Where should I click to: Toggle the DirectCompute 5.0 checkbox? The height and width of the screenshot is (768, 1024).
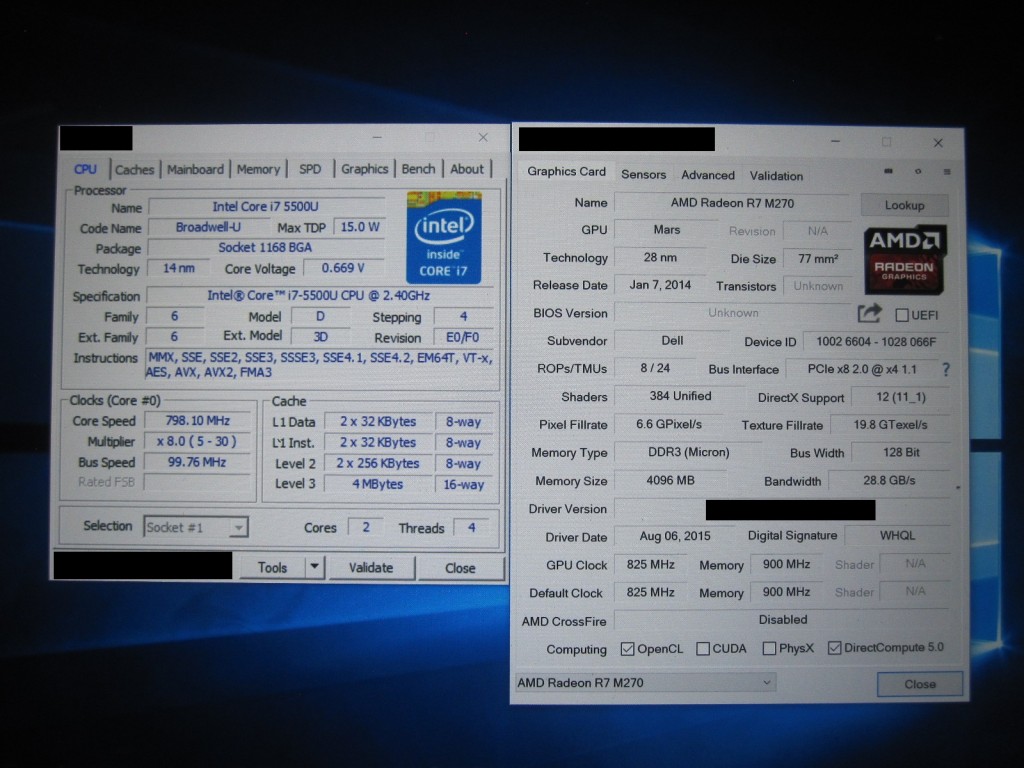[x=835, y=648]
